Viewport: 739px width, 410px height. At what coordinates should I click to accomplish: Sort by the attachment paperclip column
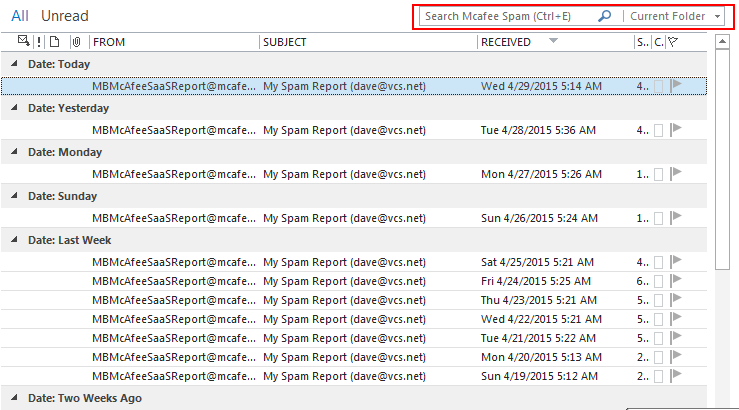tap(76, 42)
